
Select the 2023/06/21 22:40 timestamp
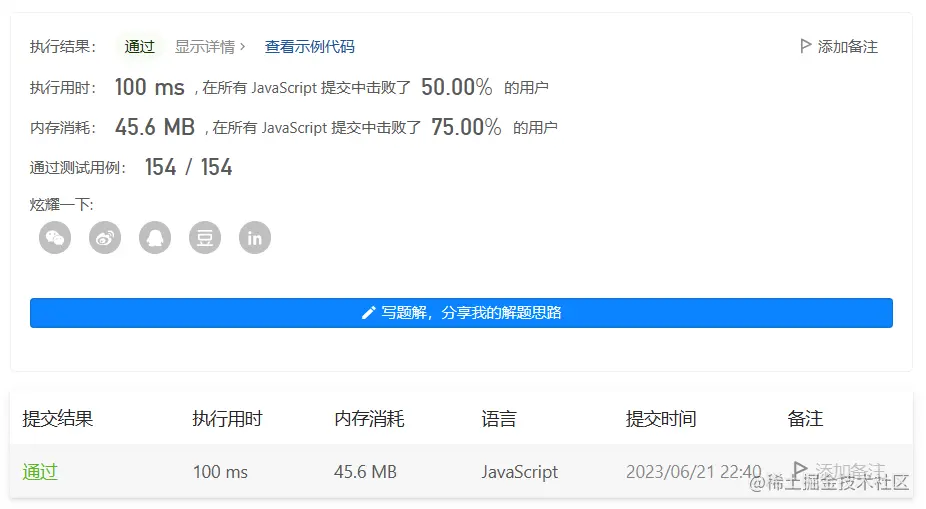point(693,472)
